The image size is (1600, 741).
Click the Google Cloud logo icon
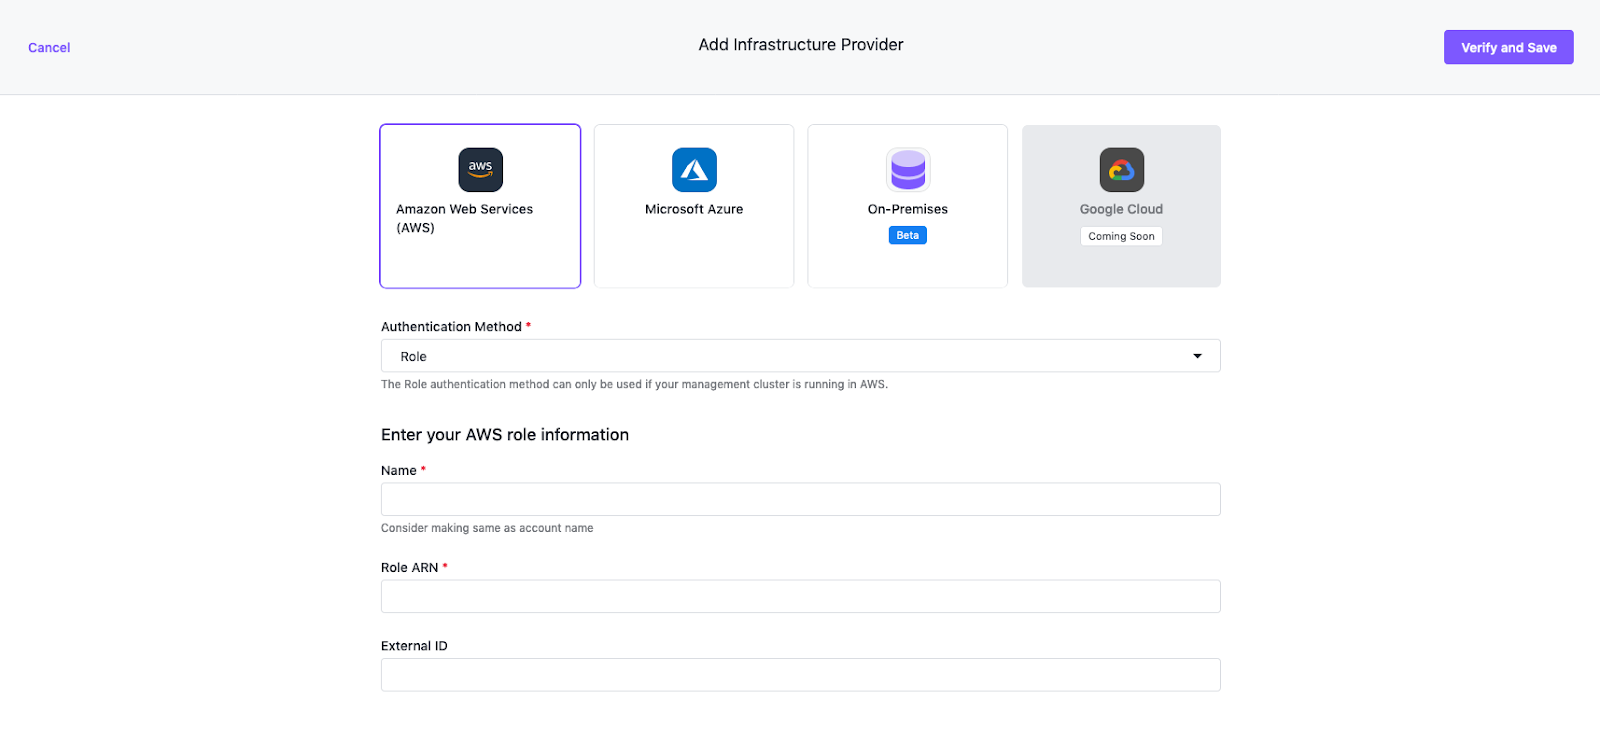pos(1122,170)
